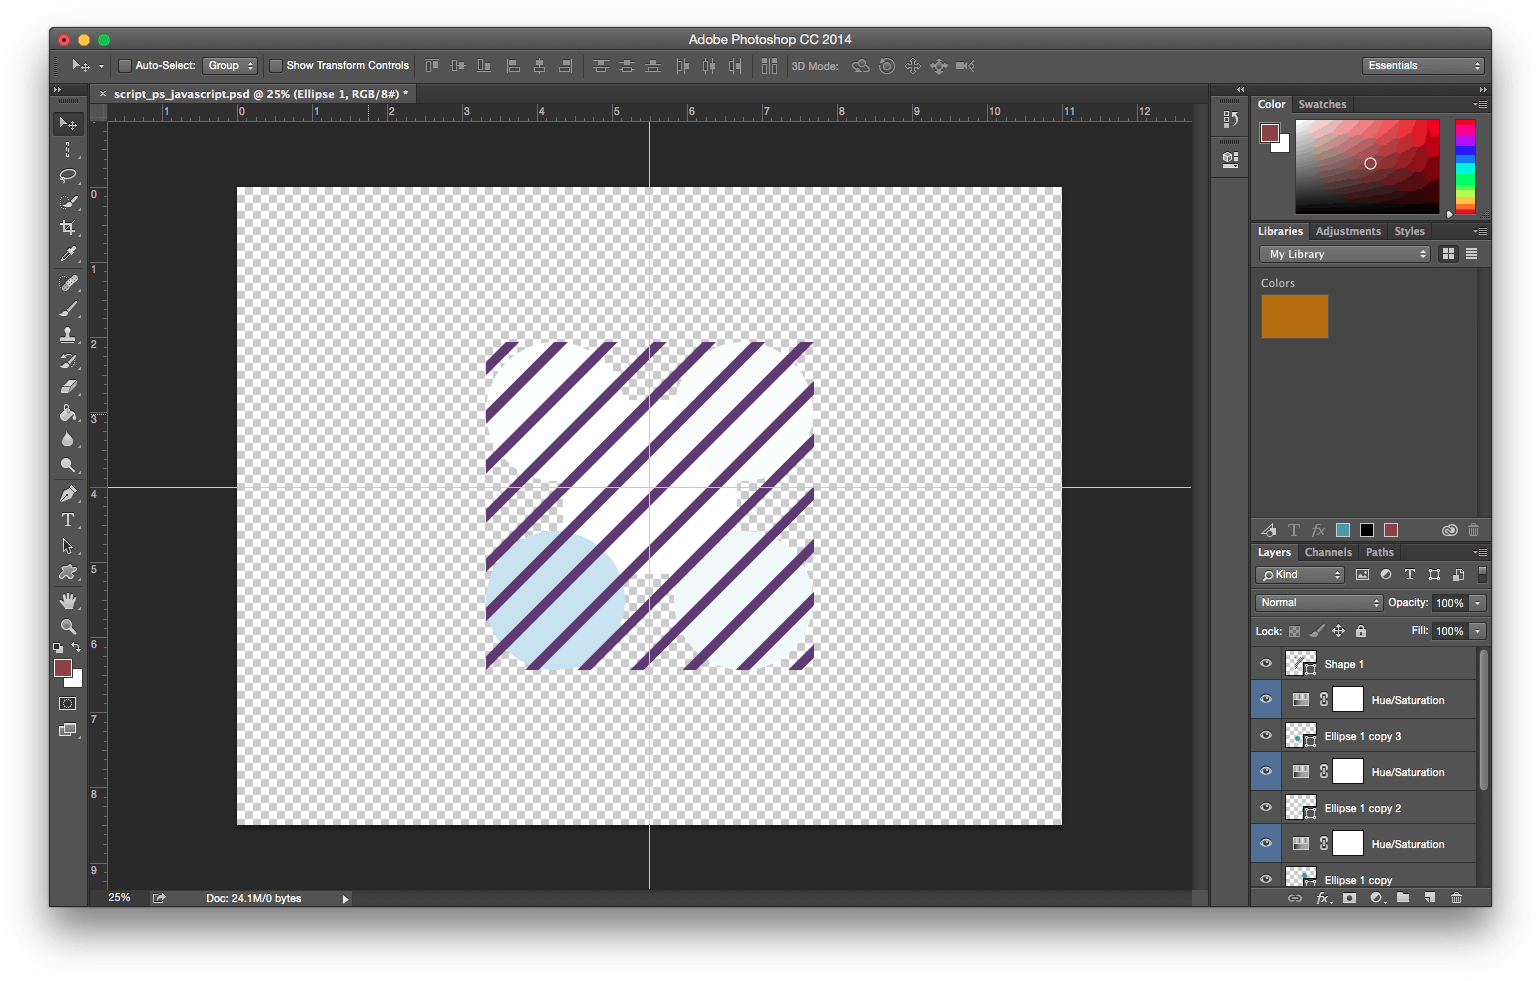Open the Essentials workspace dropdown
Screen dimensions: 1540x981
pyautogui.click(x=1423, y=66)
